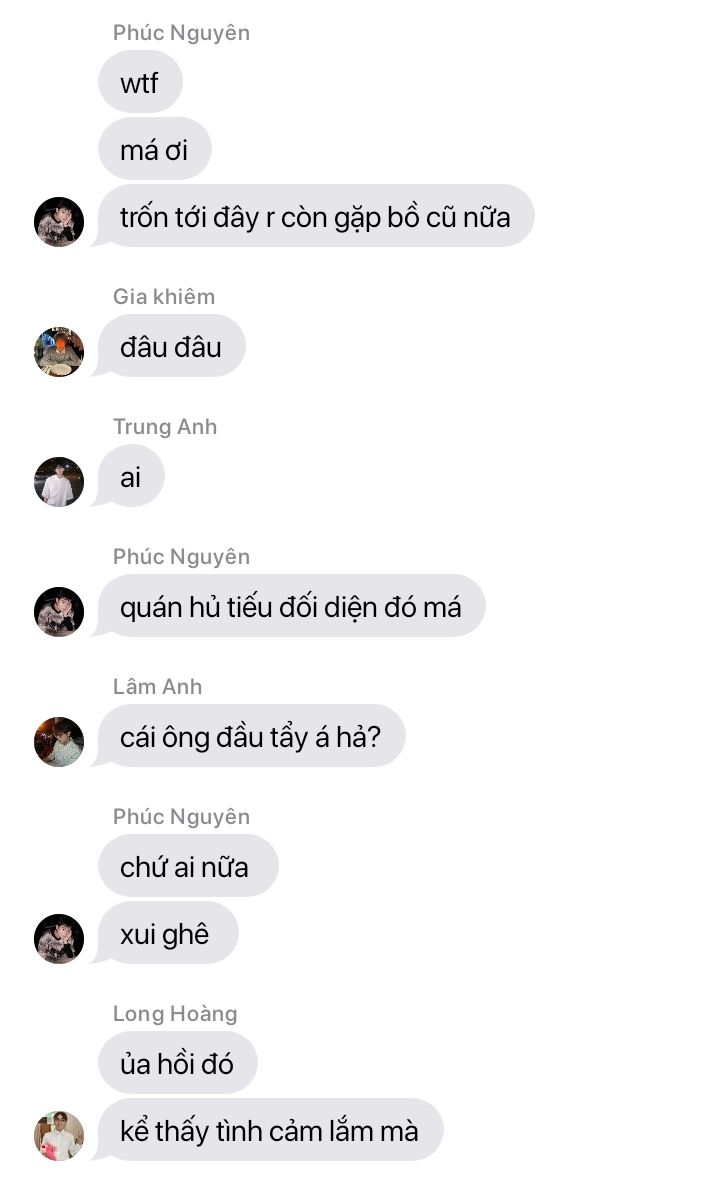Tap the 'chứ ai nữa' bubble
The image size is (720, 1179).
point(188,866)
